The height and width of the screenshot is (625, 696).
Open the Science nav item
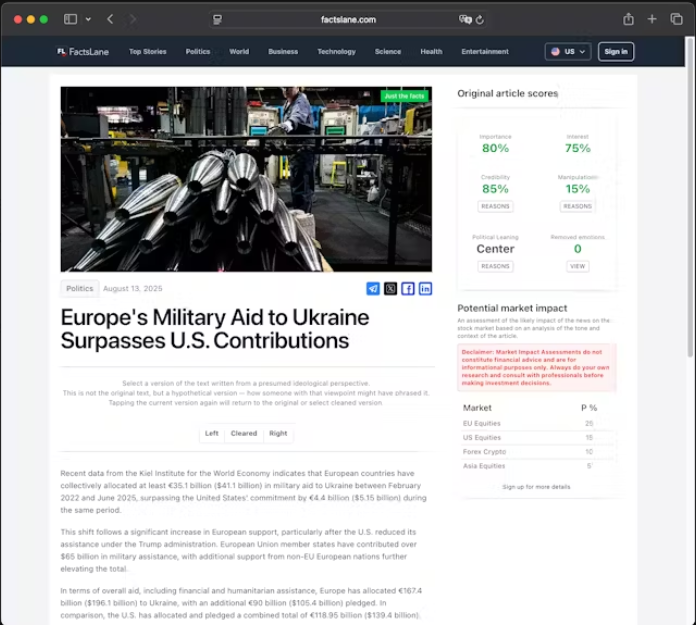(388, 51)
